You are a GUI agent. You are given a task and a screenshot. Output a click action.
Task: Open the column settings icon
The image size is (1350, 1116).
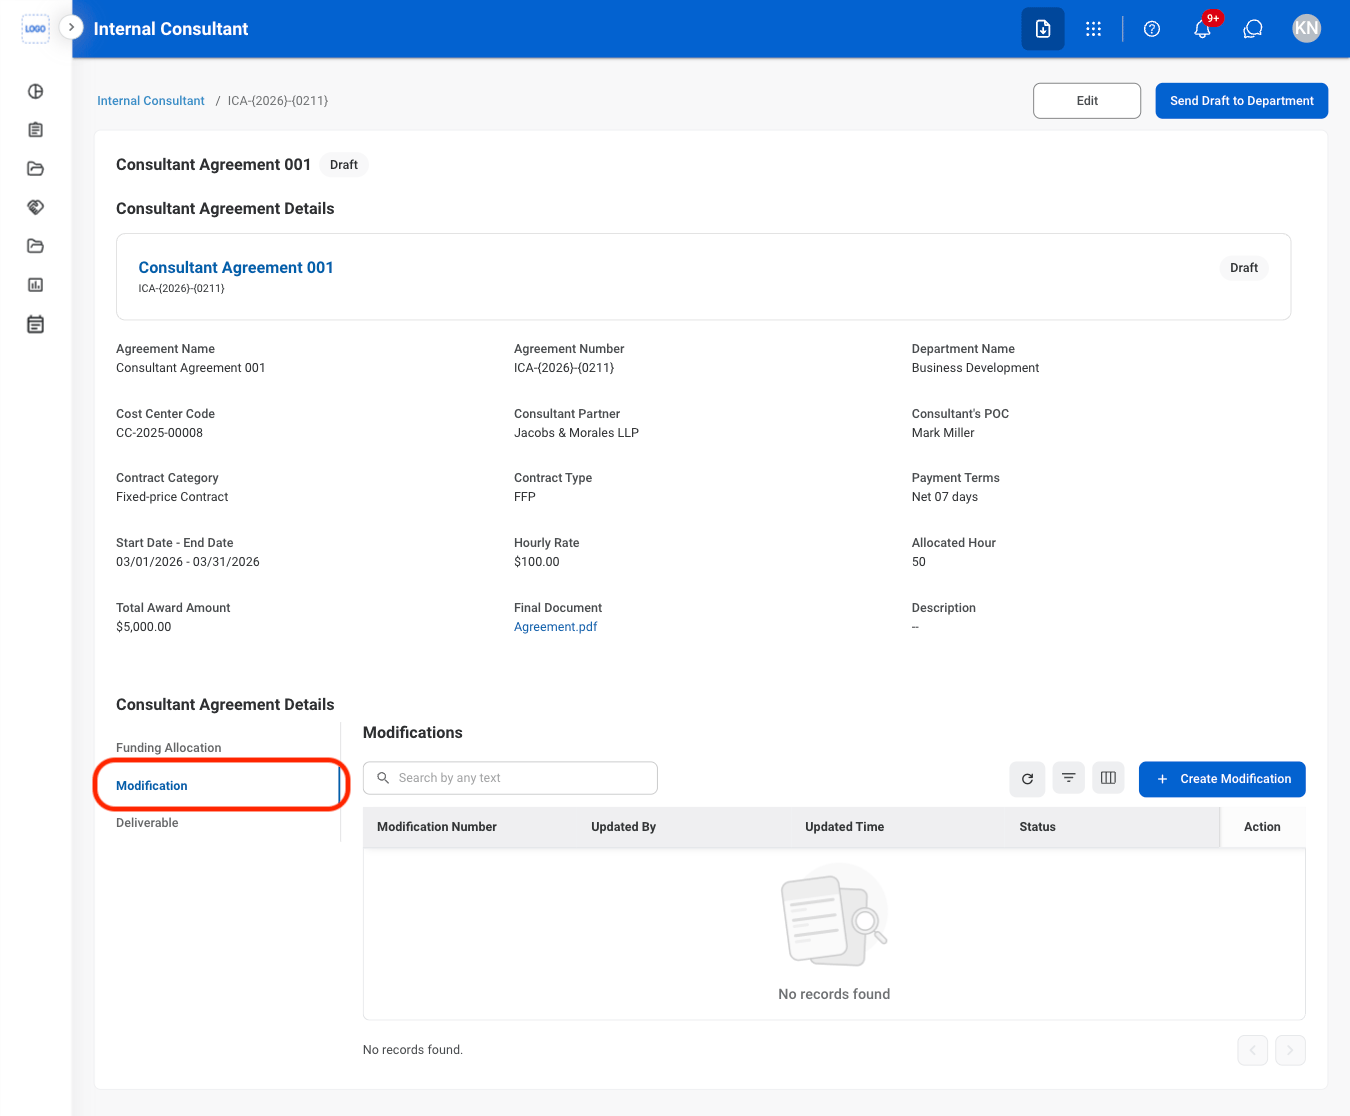1108,778
